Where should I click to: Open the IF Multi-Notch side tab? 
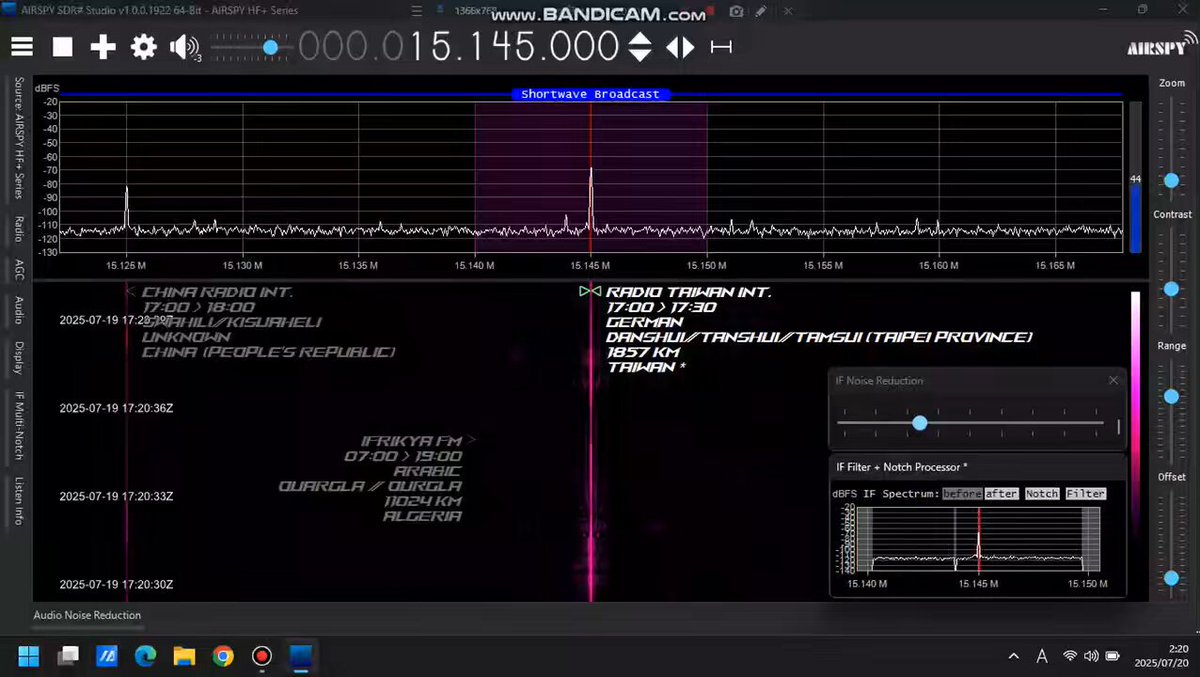point(18,426)
